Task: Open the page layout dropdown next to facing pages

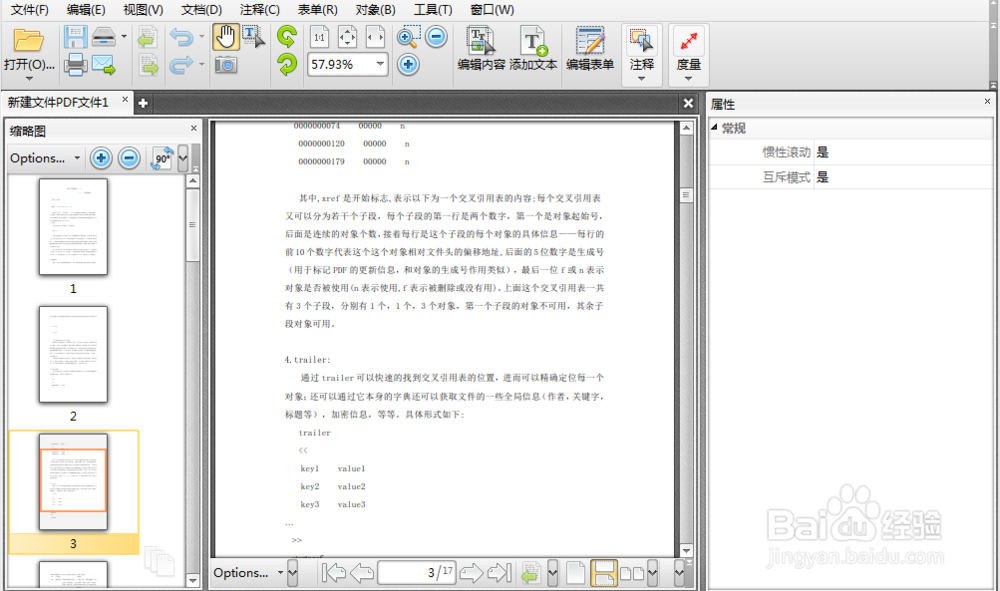Action: 652,573
